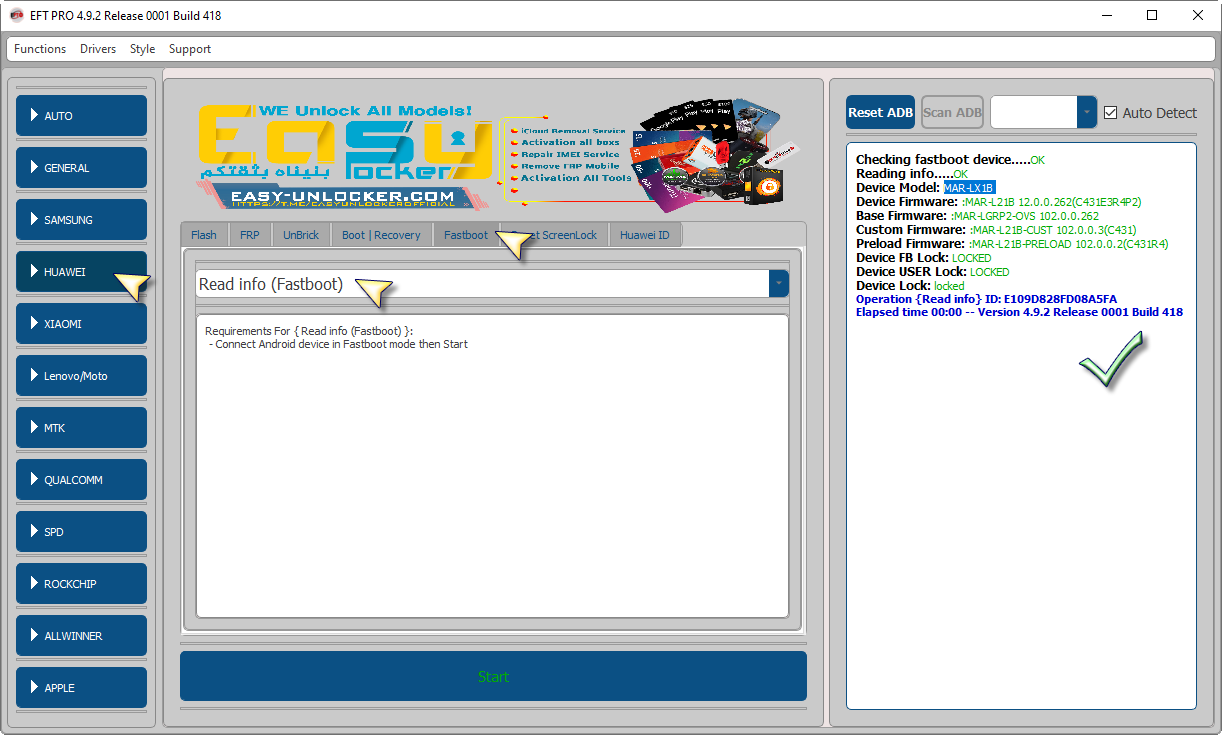
Task: Click the Reset ADB button
Action: (880, 113)
